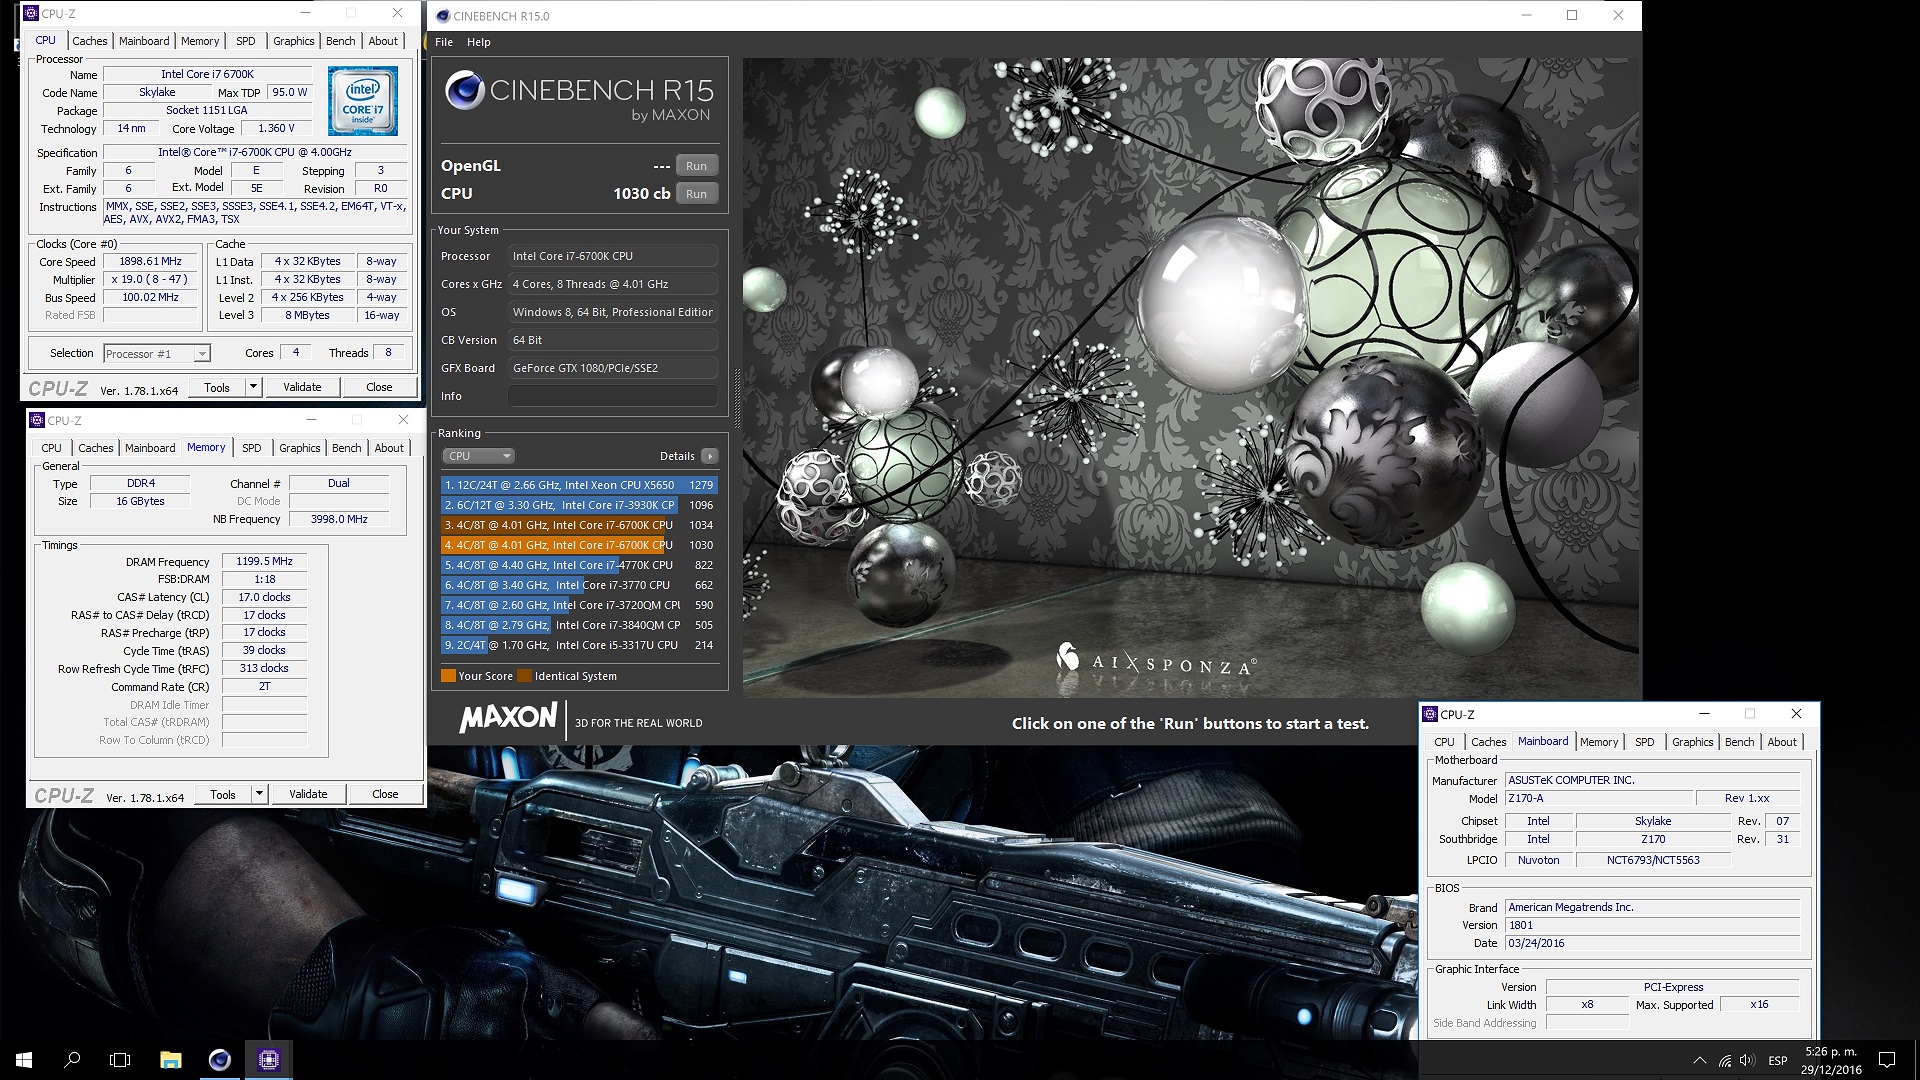1920x1080 pixels.
Task: Click the brown Identical System legend swatch
Action: click(x=524, y=676)
